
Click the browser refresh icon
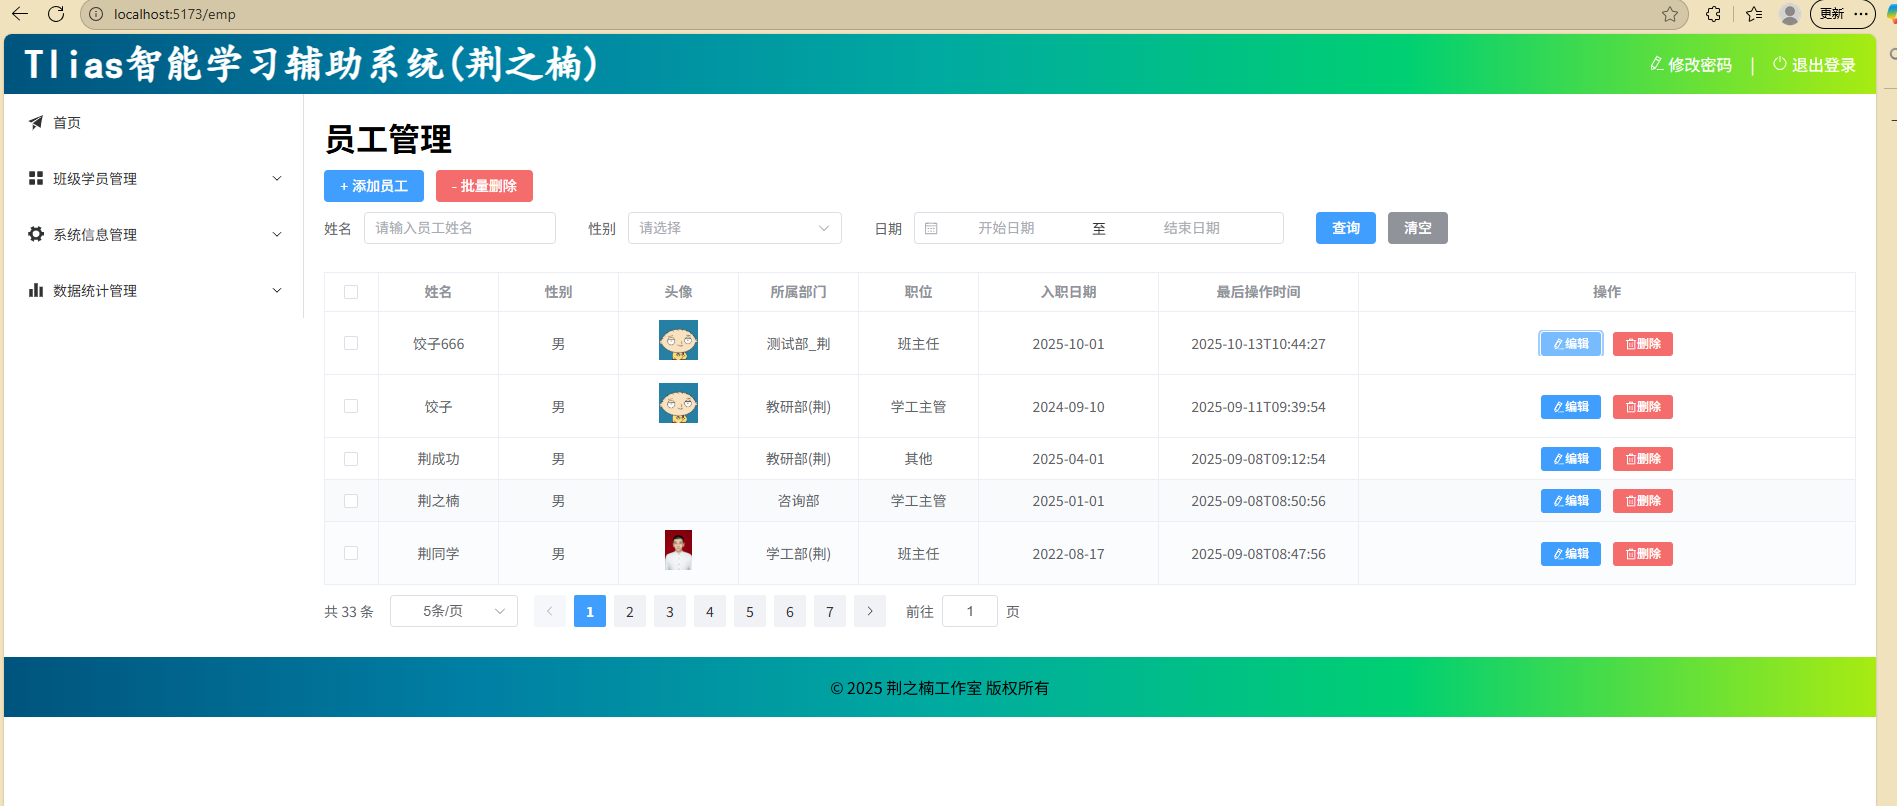56,14
